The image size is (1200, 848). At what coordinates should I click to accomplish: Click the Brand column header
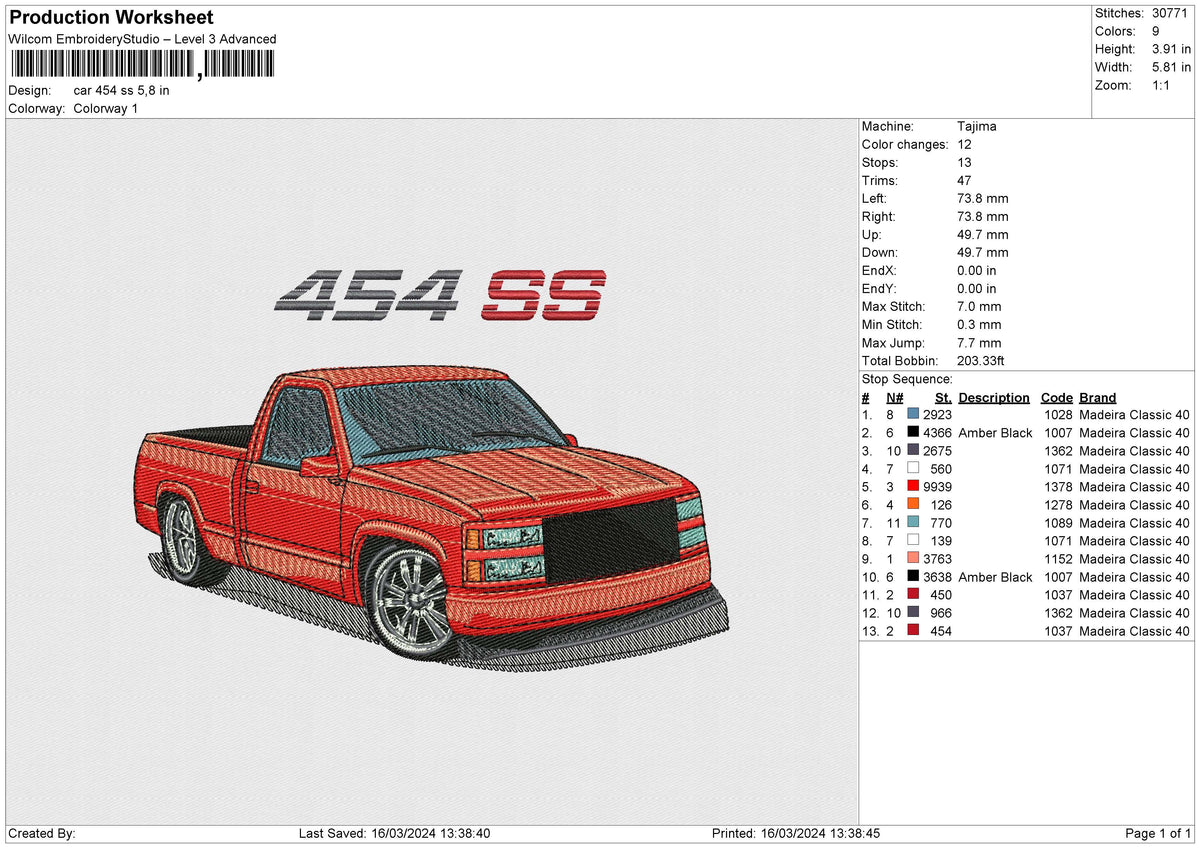[1098, 397]
